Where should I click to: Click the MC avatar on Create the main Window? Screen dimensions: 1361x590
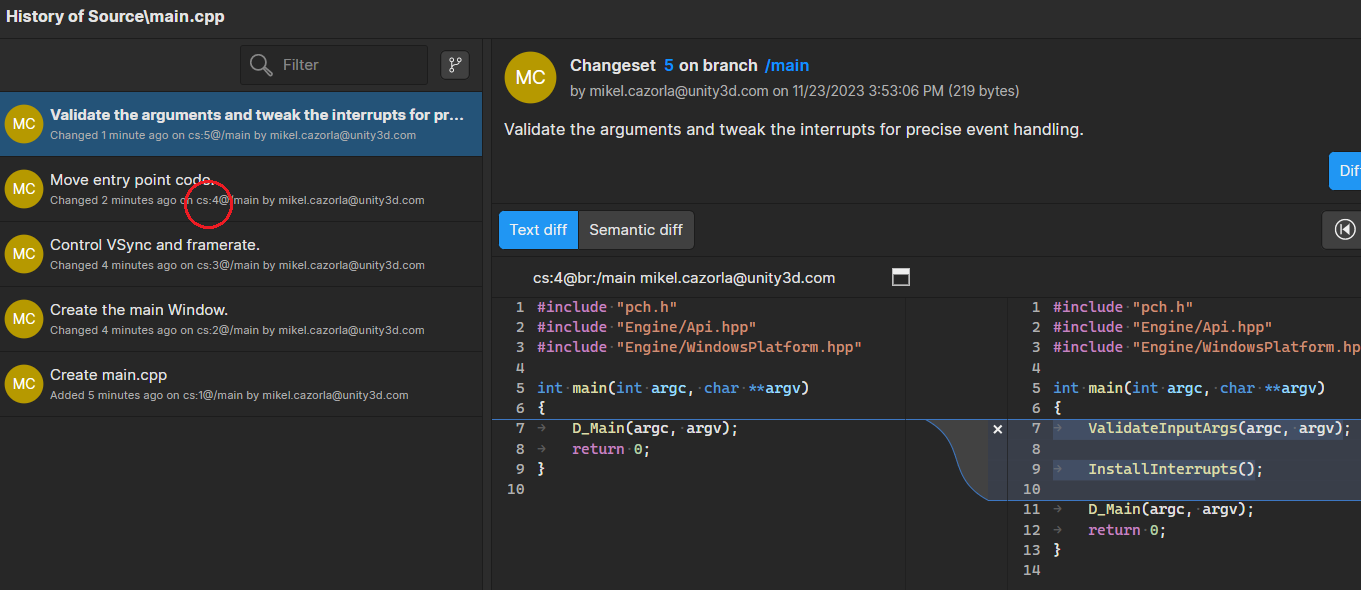pos(23,319)
